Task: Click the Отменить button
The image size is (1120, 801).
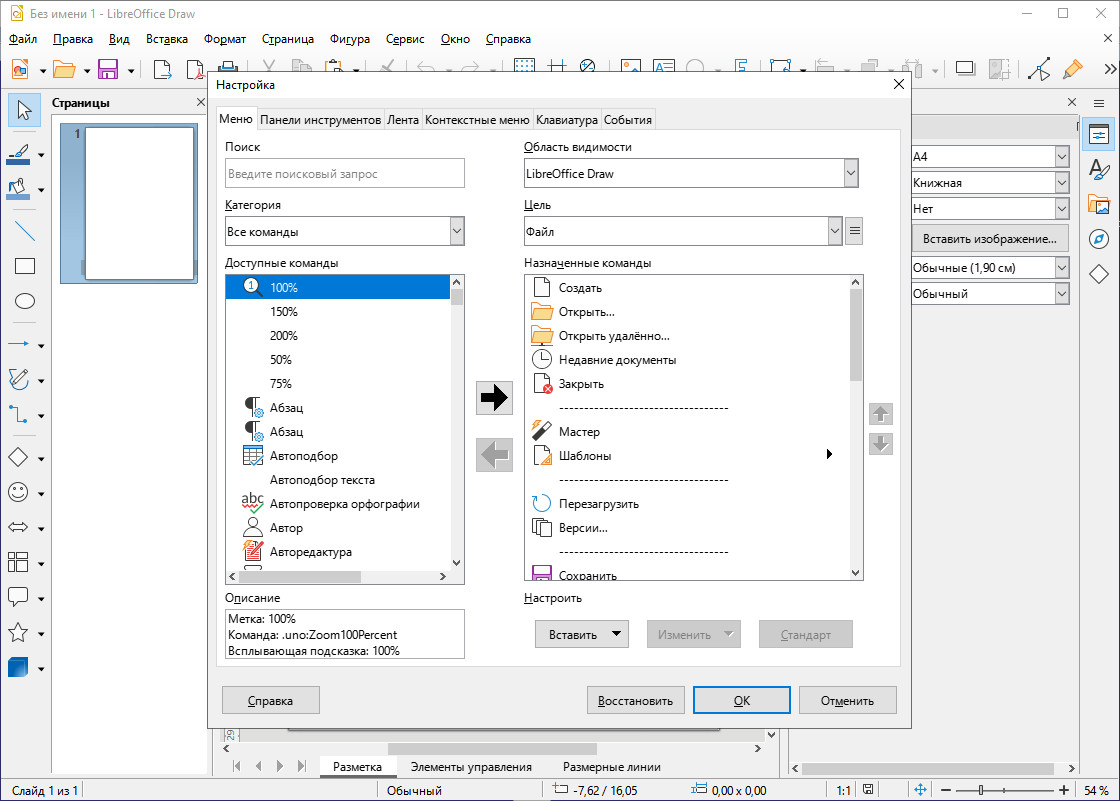Action: 847,700
